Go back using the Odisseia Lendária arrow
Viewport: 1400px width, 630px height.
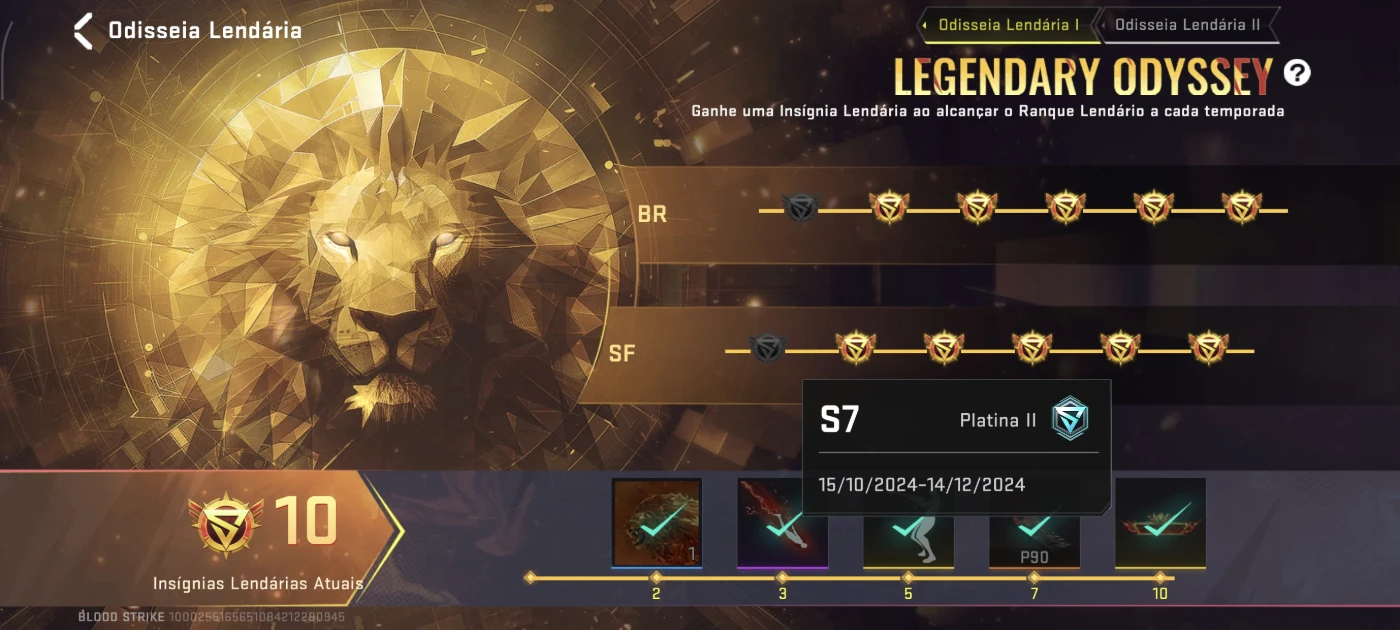point(84,30)
